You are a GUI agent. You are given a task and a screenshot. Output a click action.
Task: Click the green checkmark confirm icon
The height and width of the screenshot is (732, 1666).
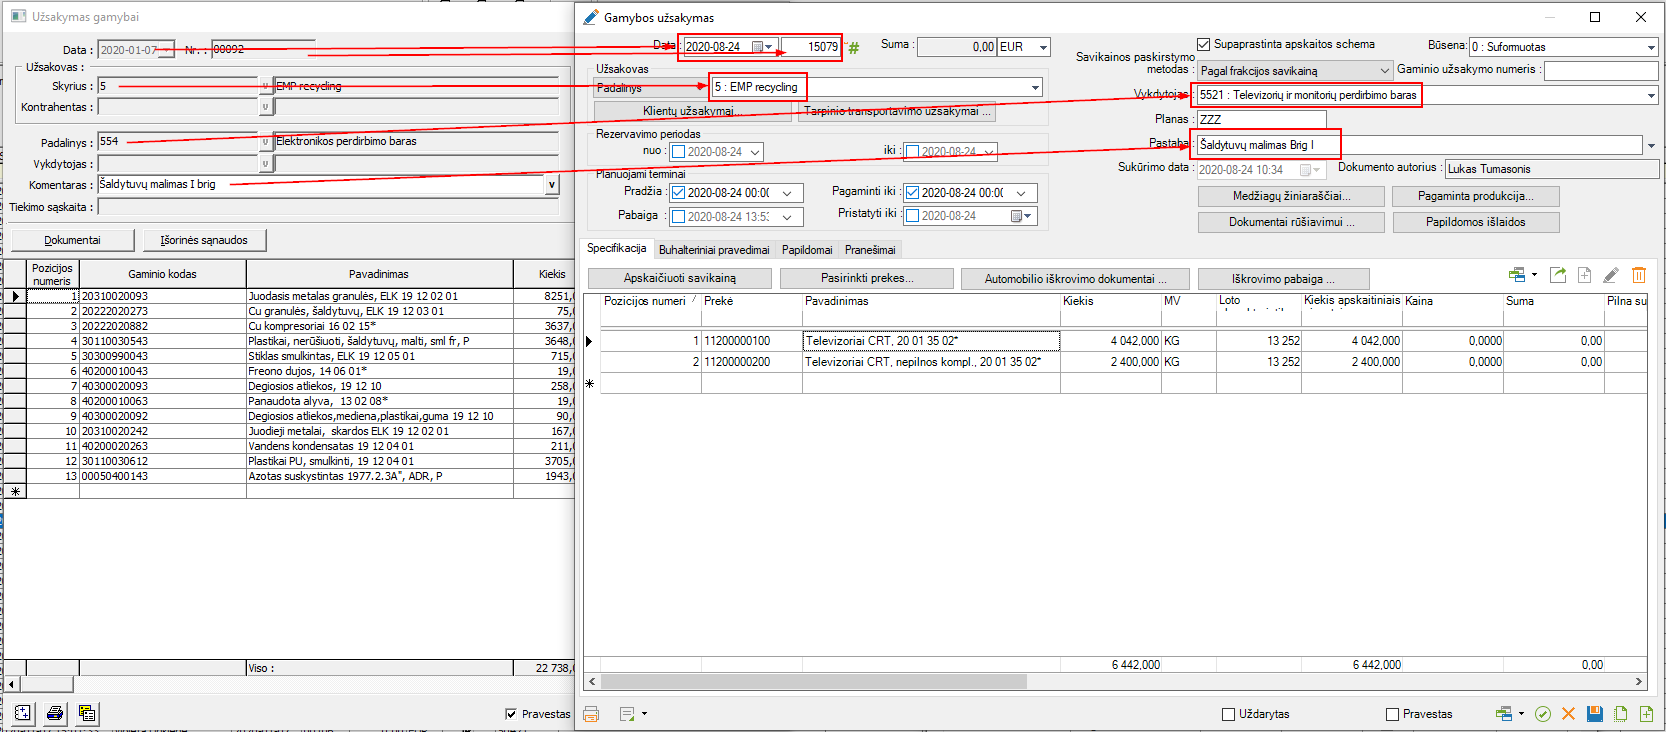tap(1543, 714)
